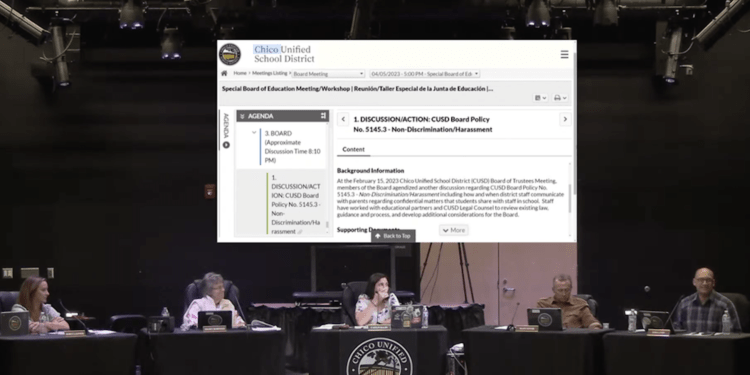This screenshot has width=750, height=375.
Task: Open the Board Meeting dropdown
Action: click(x=328, y=74)
